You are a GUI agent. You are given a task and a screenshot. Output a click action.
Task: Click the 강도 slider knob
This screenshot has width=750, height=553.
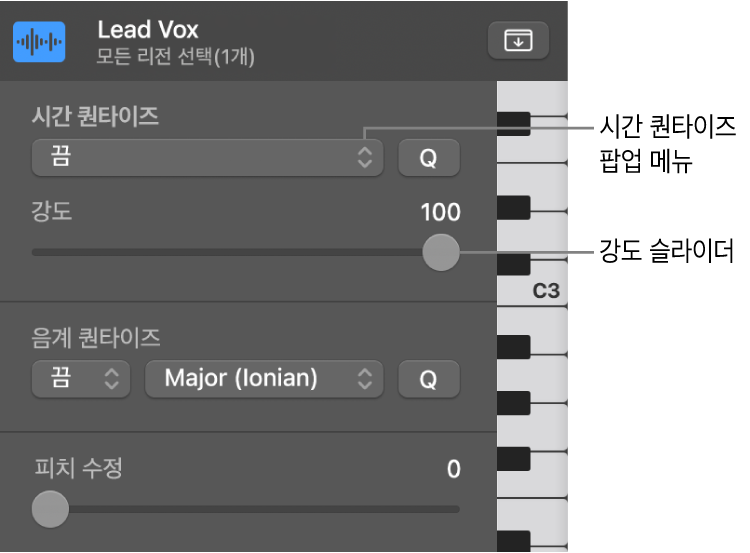439,252
